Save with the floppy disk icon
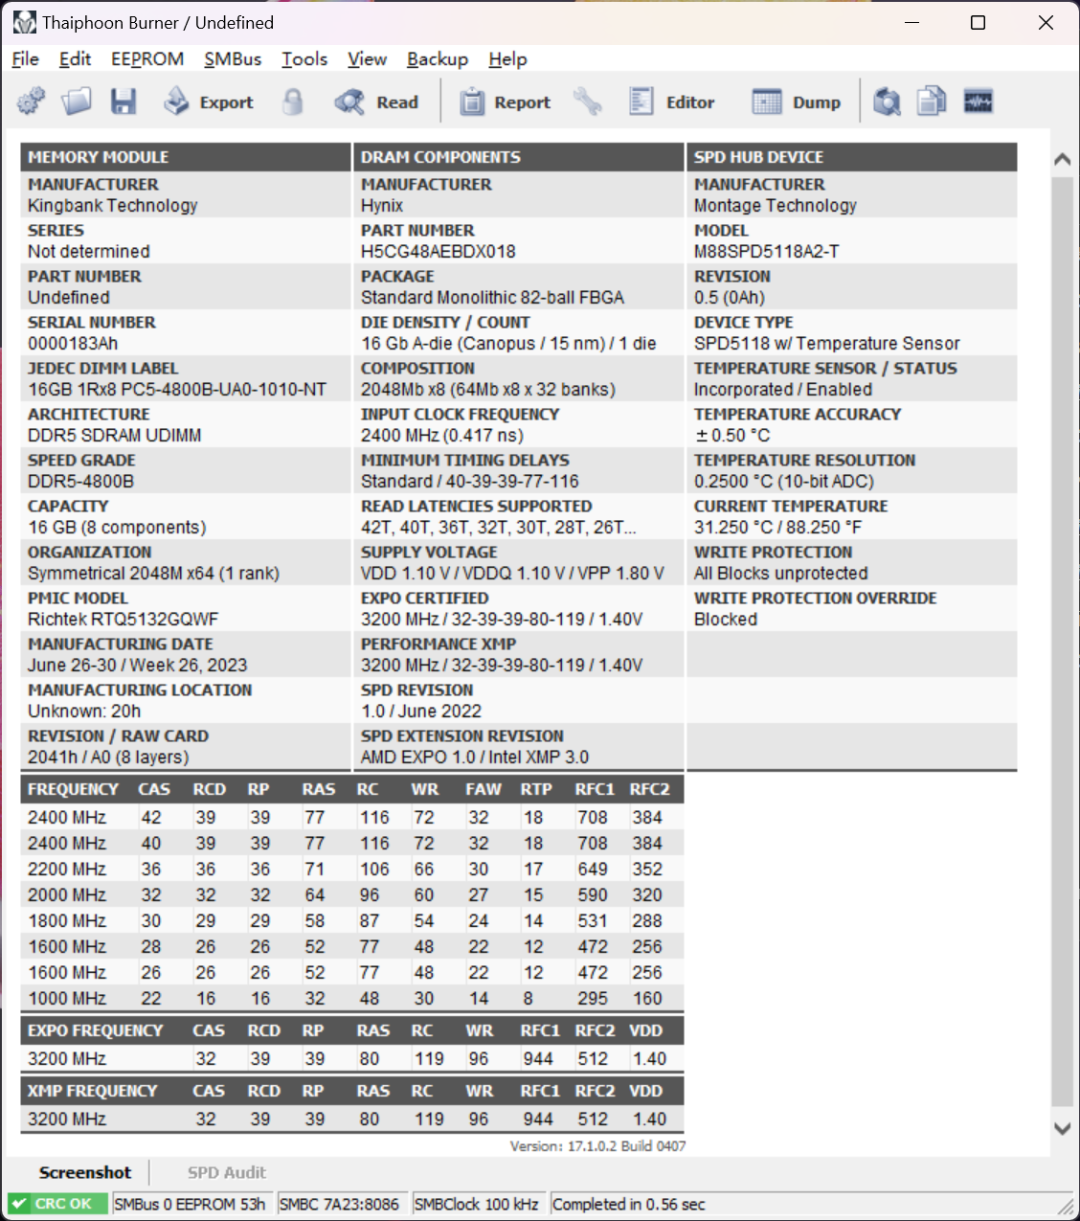 (123, 102)
